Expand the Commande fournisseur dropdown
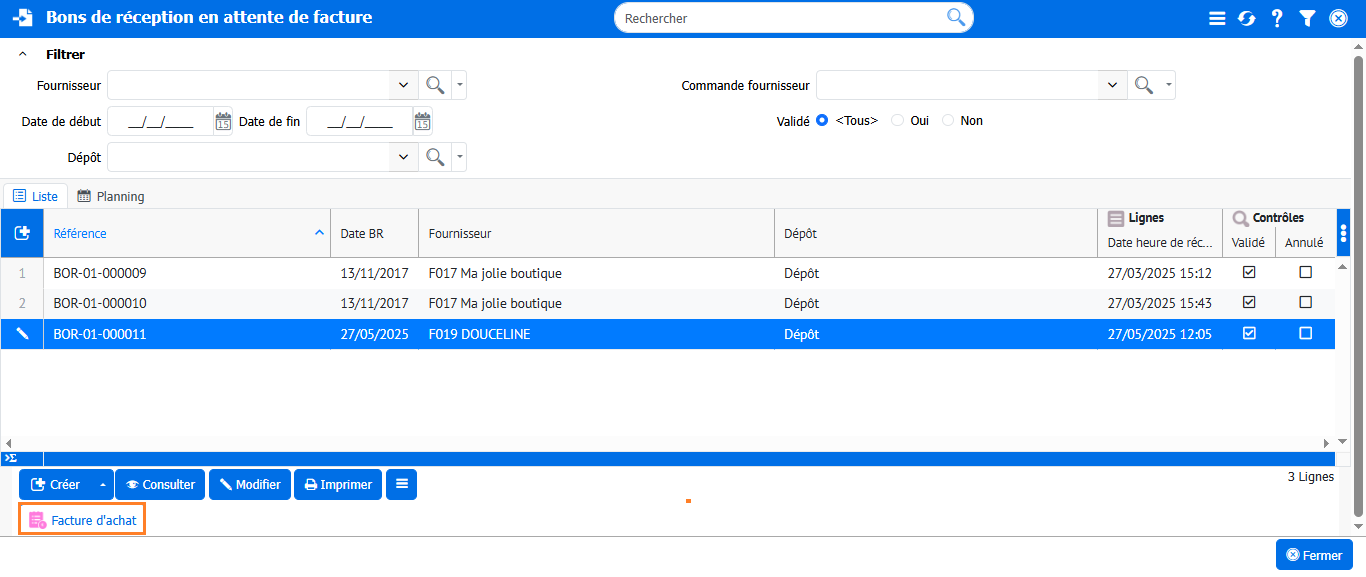1366x577 pixels. (1112, 86)
